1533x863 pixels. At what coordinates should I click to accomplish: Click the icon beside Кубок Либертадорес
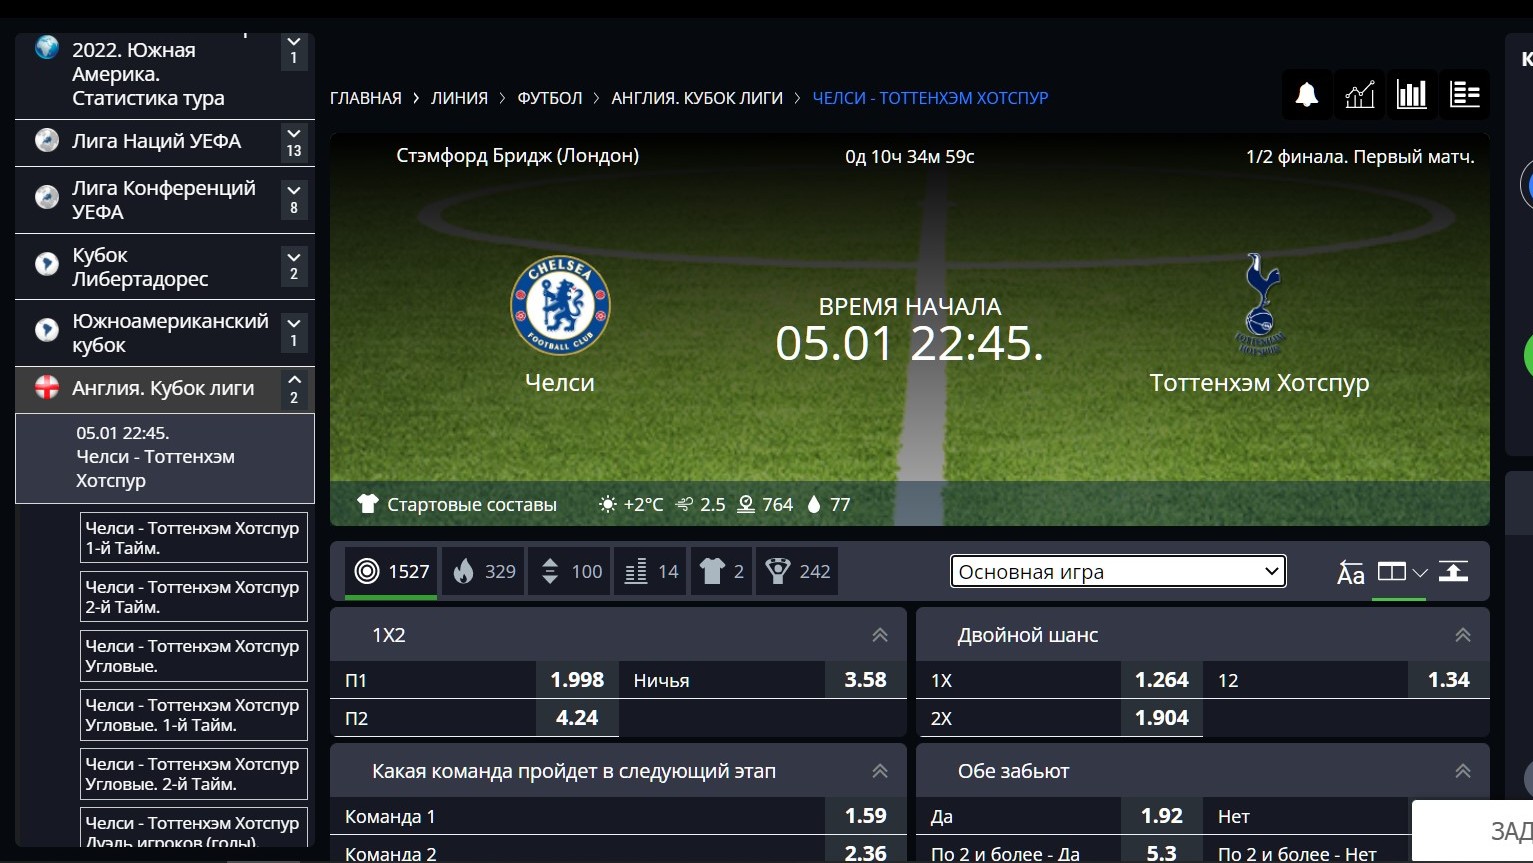tap(47, 265)
